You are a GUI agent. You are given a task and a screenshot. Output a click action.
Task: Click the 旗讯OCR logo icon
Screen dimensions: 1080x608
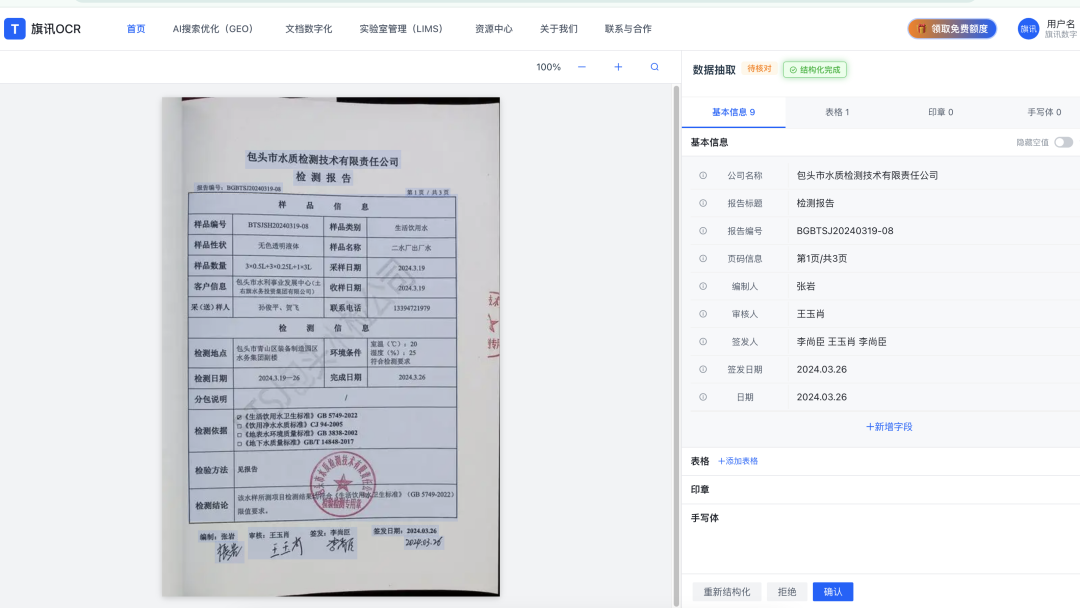point(15,29)
